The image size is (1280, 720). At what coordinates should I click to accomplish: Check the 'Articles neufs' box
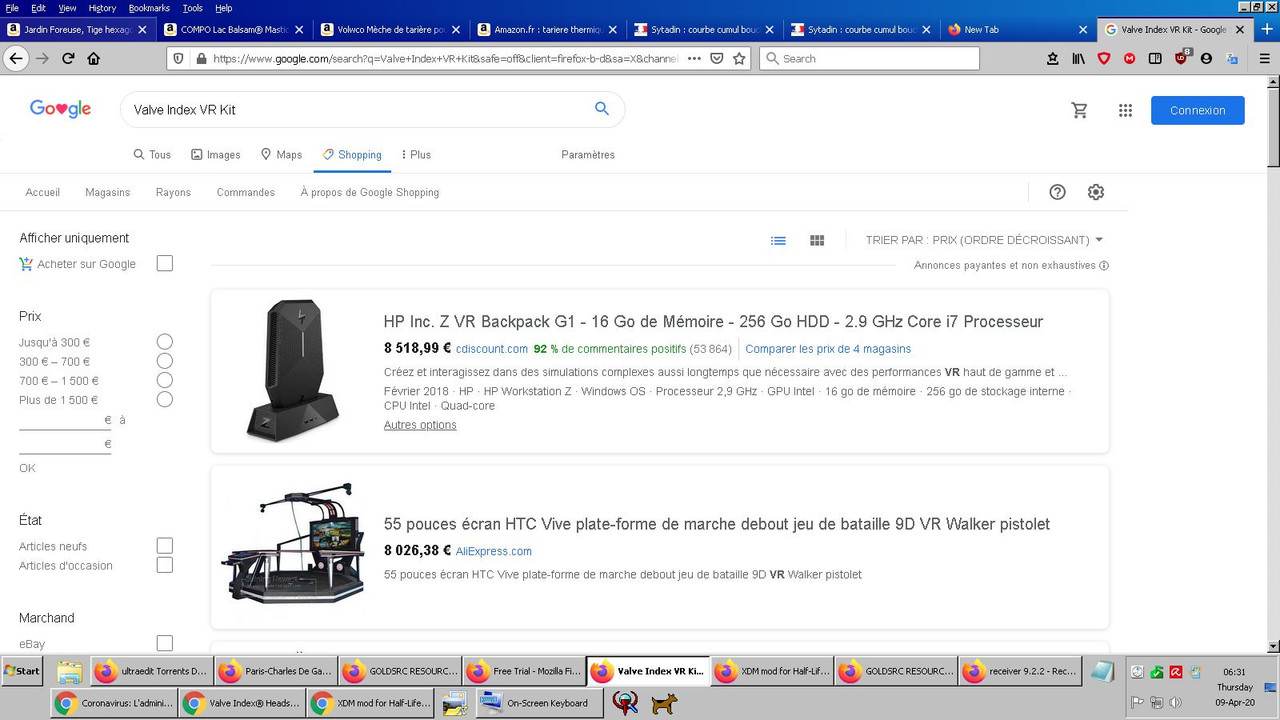tap(165, 546)
